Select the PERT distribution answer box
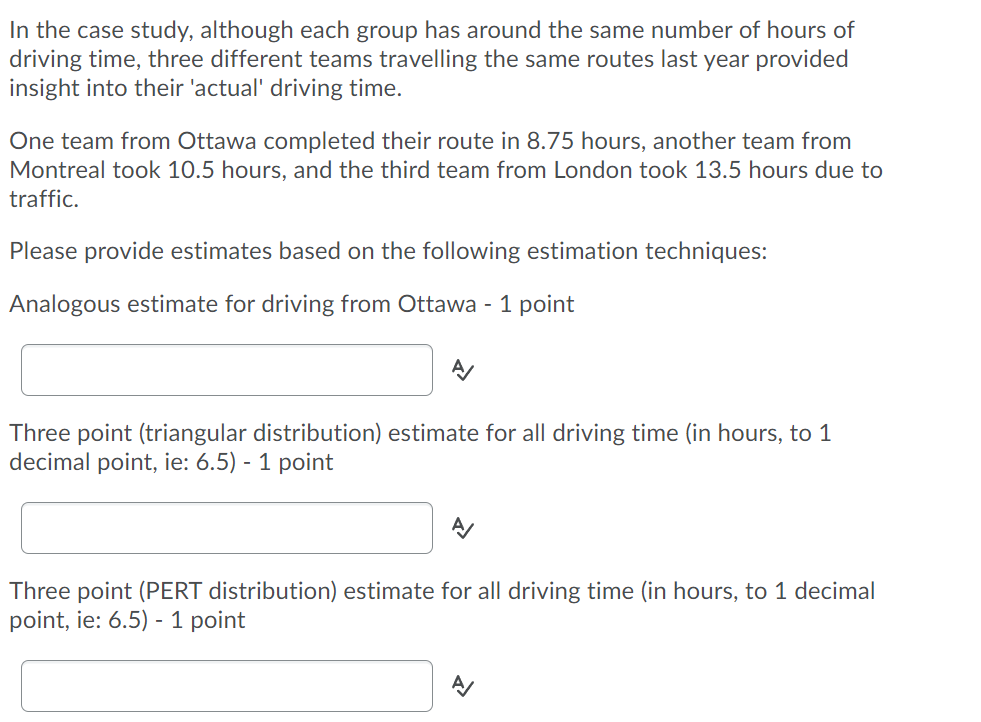Screen dimensions: 981x722 (225, 686)
